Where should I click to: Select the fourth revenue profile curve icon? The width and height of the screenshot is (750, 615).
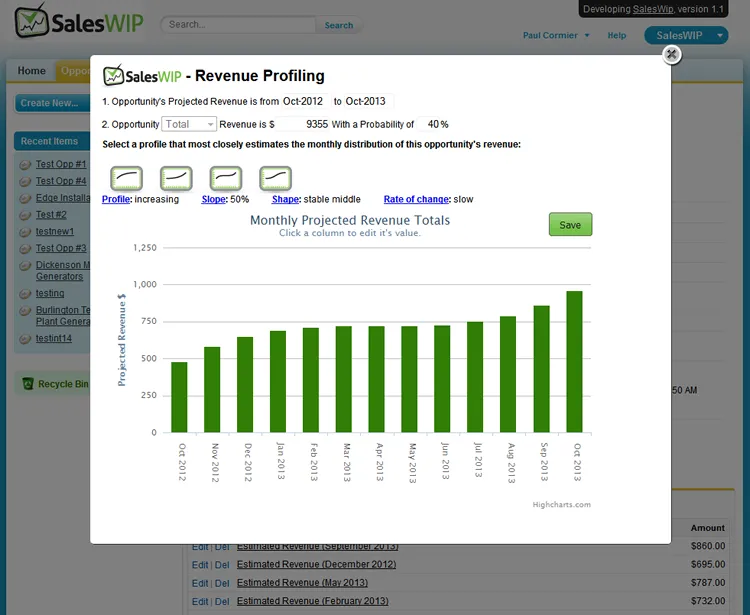[x=276, y=178]
